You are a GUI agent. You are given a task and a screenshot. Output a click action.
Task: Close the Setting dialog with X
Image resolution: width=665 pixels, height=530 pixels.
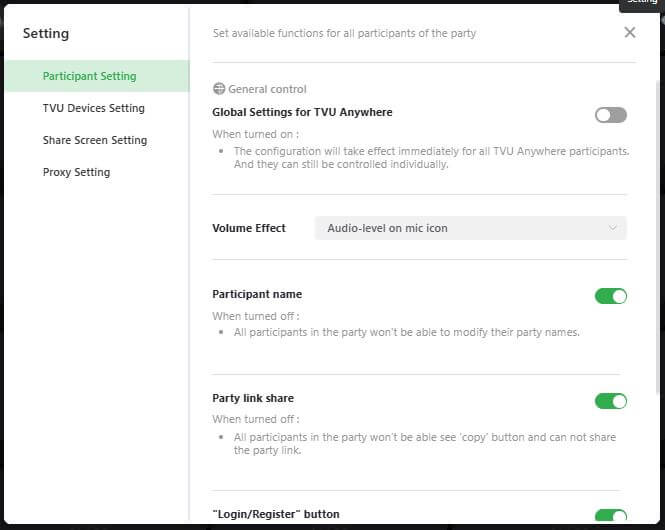tap(630, 32)
